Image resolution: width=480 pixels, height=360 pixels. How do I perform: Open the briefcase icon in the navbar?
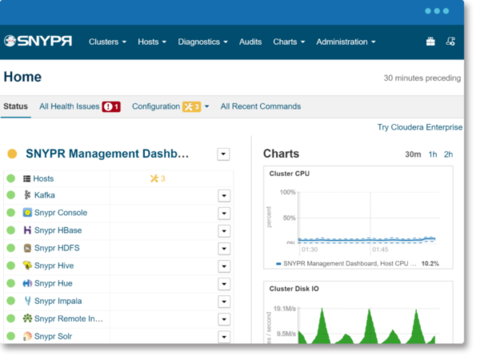tap(430, 42)
